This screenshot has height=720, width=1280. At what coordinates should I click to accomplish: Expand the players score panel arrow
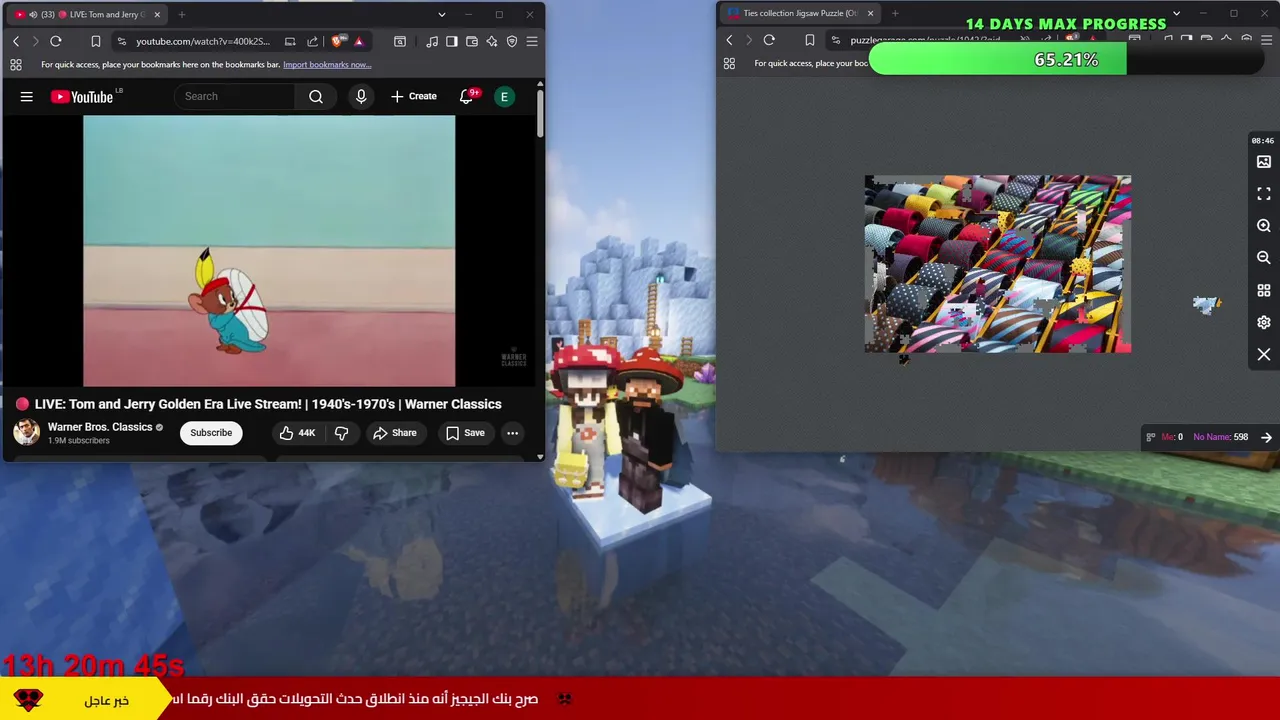coord(1266,437)
